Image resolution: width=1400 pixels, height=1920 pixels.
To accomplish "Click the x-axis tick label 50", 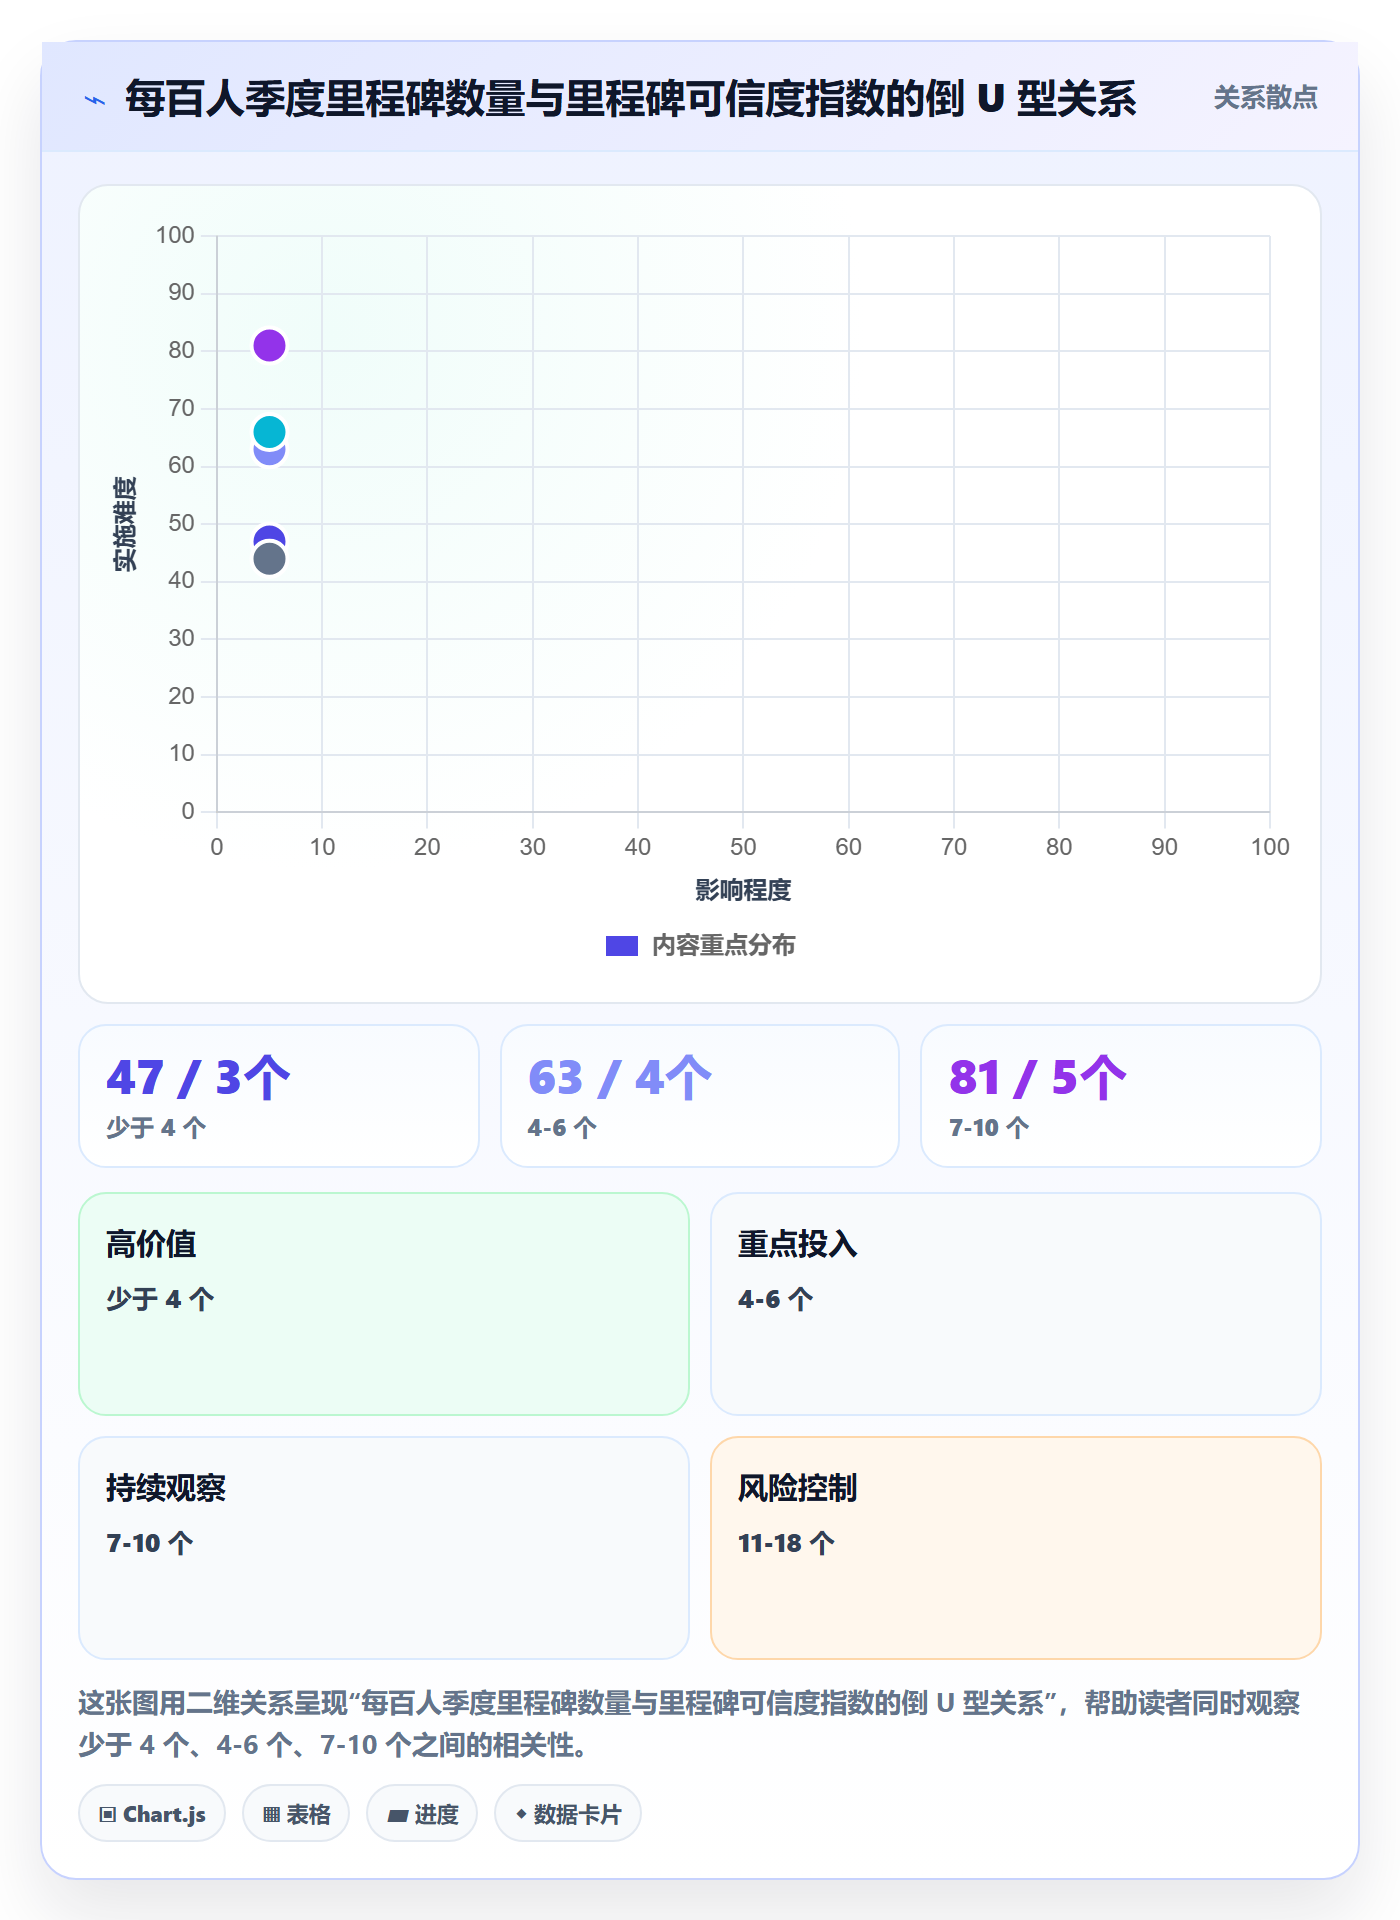I will [743, 847].
